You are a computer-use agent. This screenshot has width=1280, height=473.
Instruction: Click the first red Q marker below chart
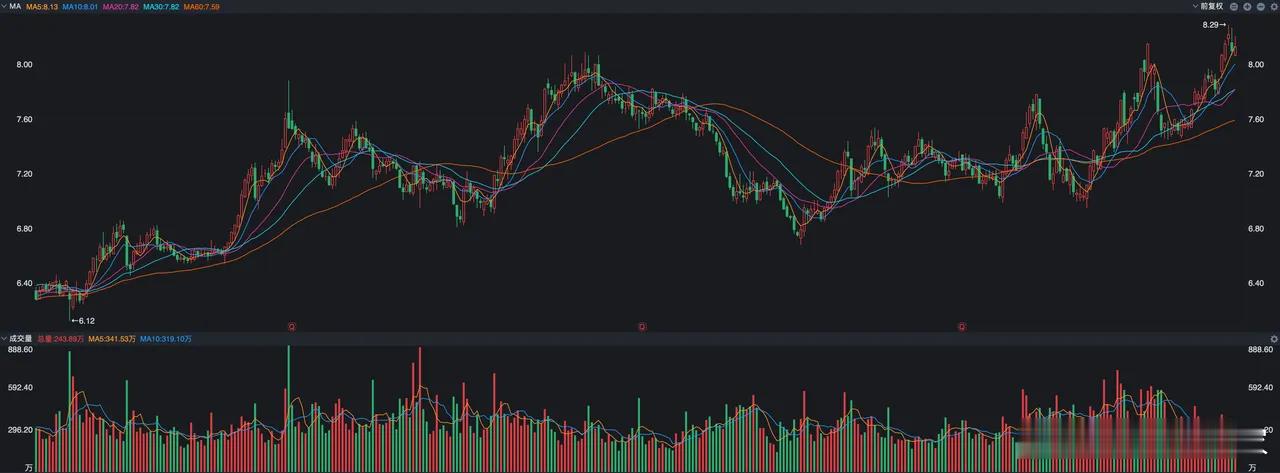click(292, 326)
